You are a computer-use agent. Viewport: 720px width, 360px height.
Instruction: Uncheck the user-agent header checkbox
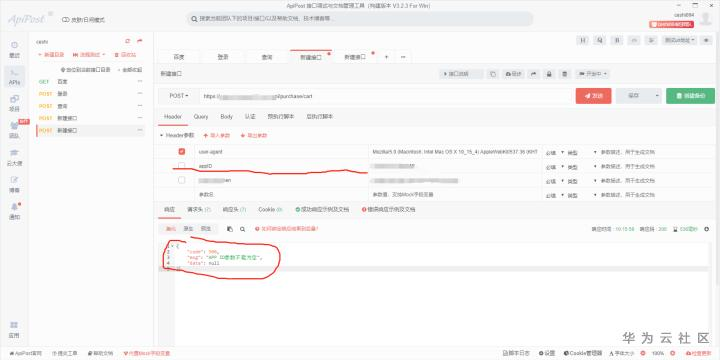click(x=182, y=151)
